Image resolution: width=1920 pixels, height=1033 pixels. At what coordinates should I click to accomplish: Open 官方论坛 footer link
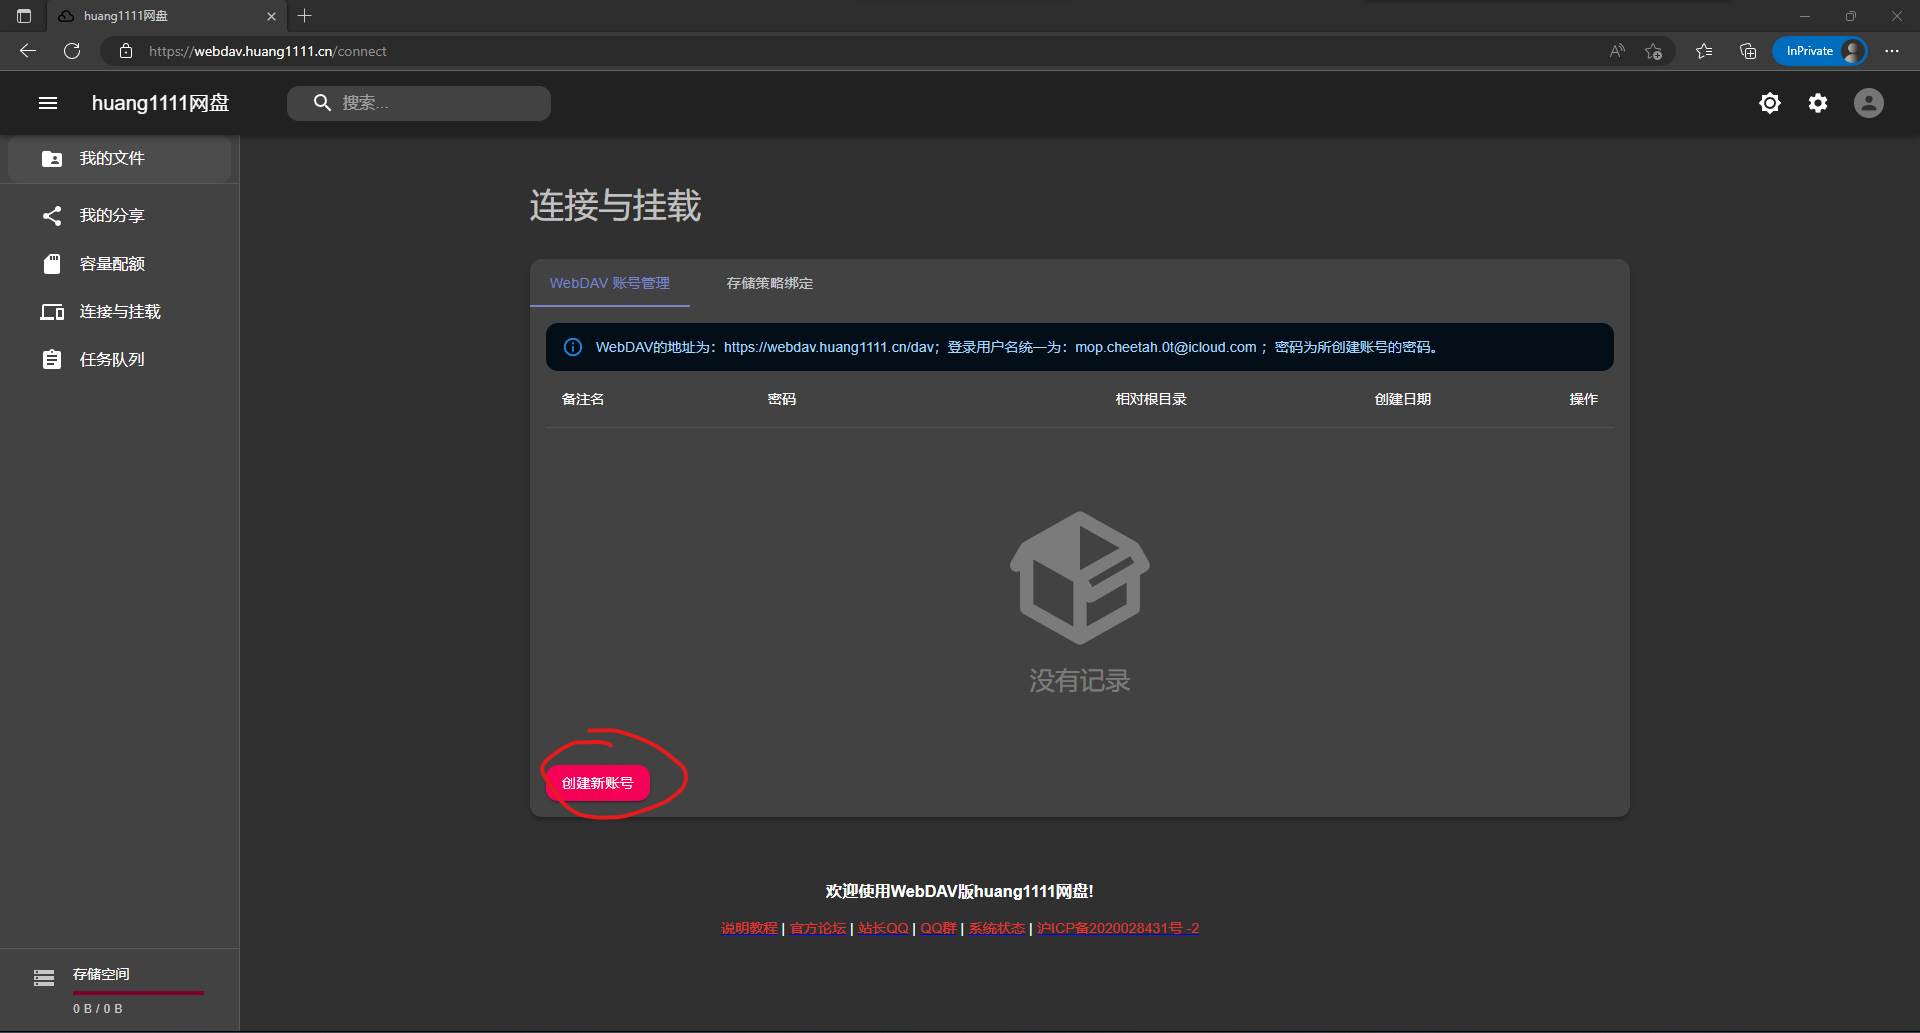click(817, 928)
